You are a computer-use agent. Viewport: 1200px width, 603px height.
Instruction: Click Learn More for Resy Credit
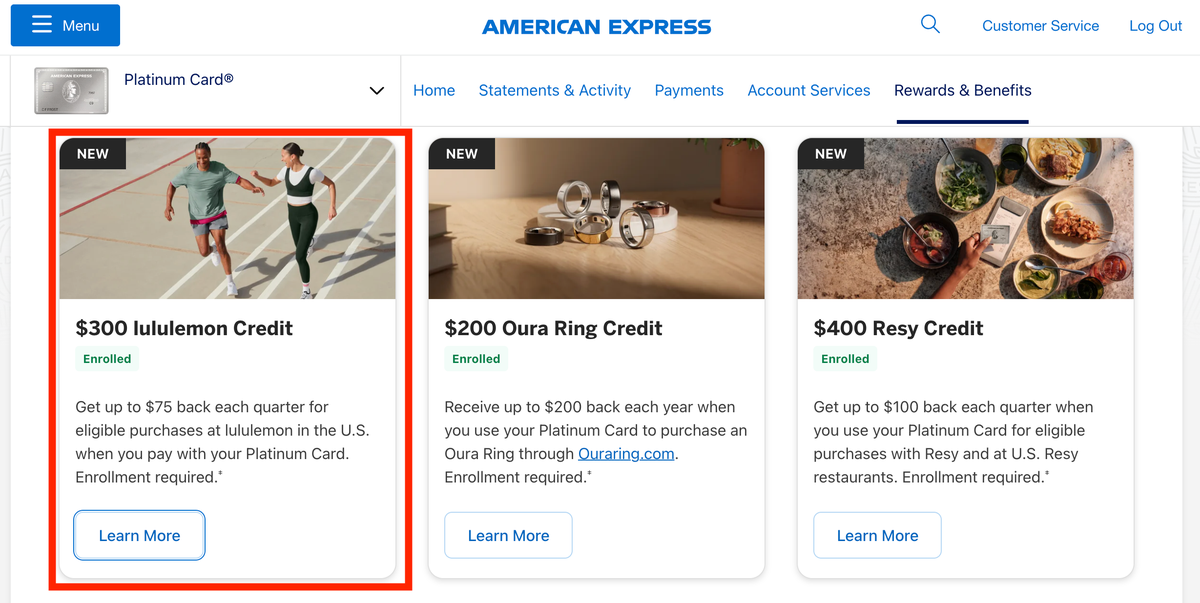point(877,536)
